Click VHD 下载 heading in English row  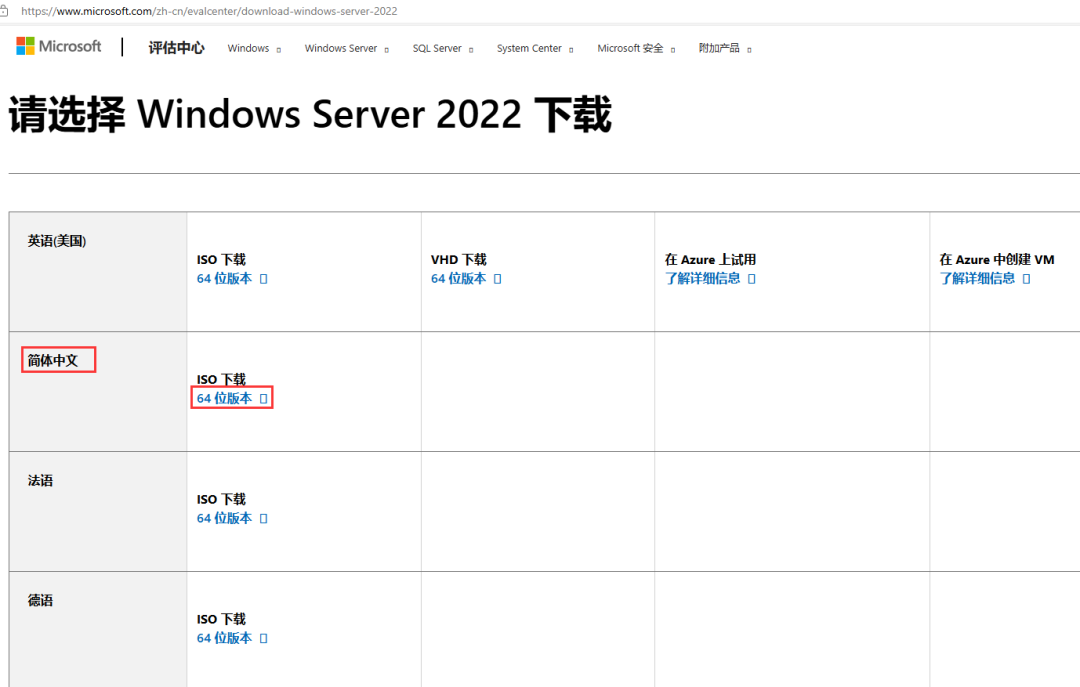pyautogui.click(x=459, y=260)
